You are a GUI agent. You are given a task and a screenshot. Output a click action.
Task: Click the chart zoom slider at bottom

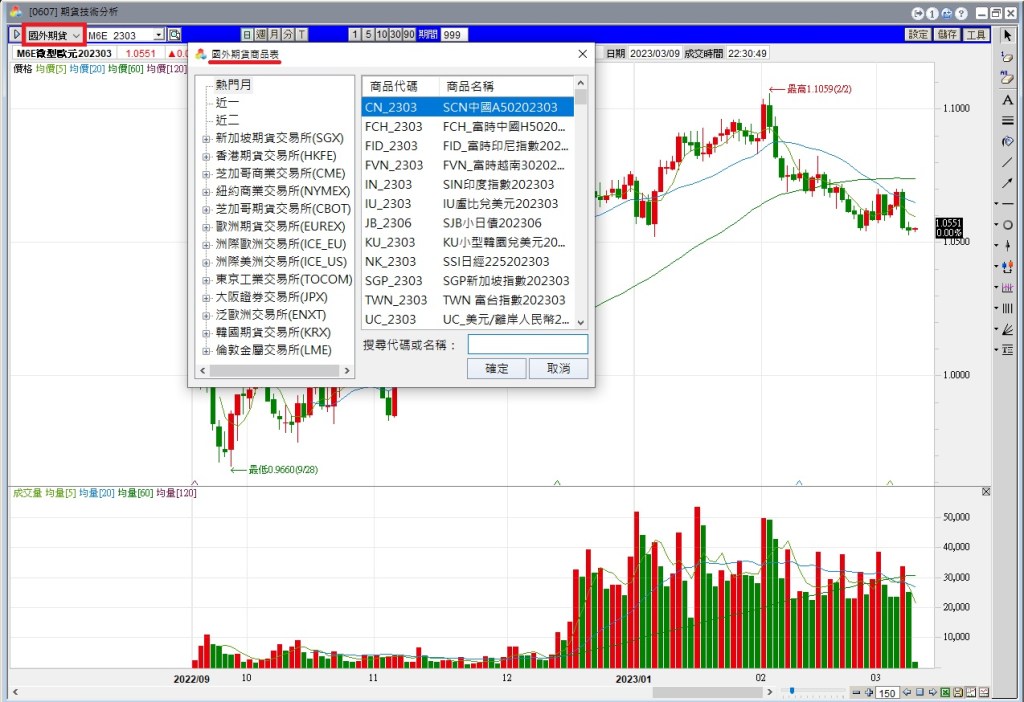click(791, 691)
